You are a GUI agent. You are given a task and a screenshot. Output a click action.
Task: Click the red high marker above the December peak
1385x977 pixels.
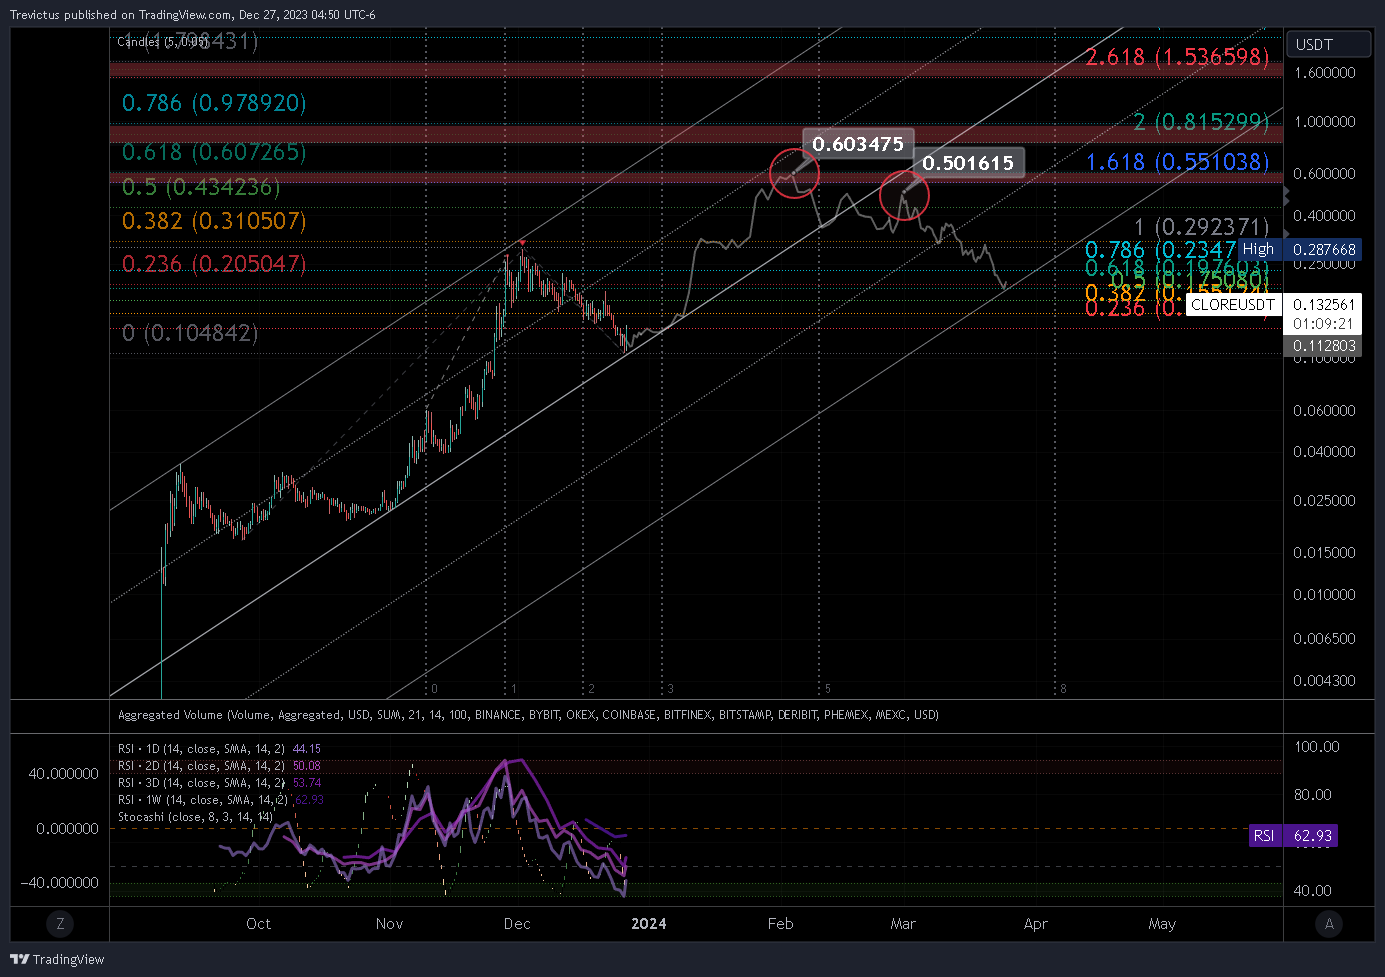coord(522,243)
